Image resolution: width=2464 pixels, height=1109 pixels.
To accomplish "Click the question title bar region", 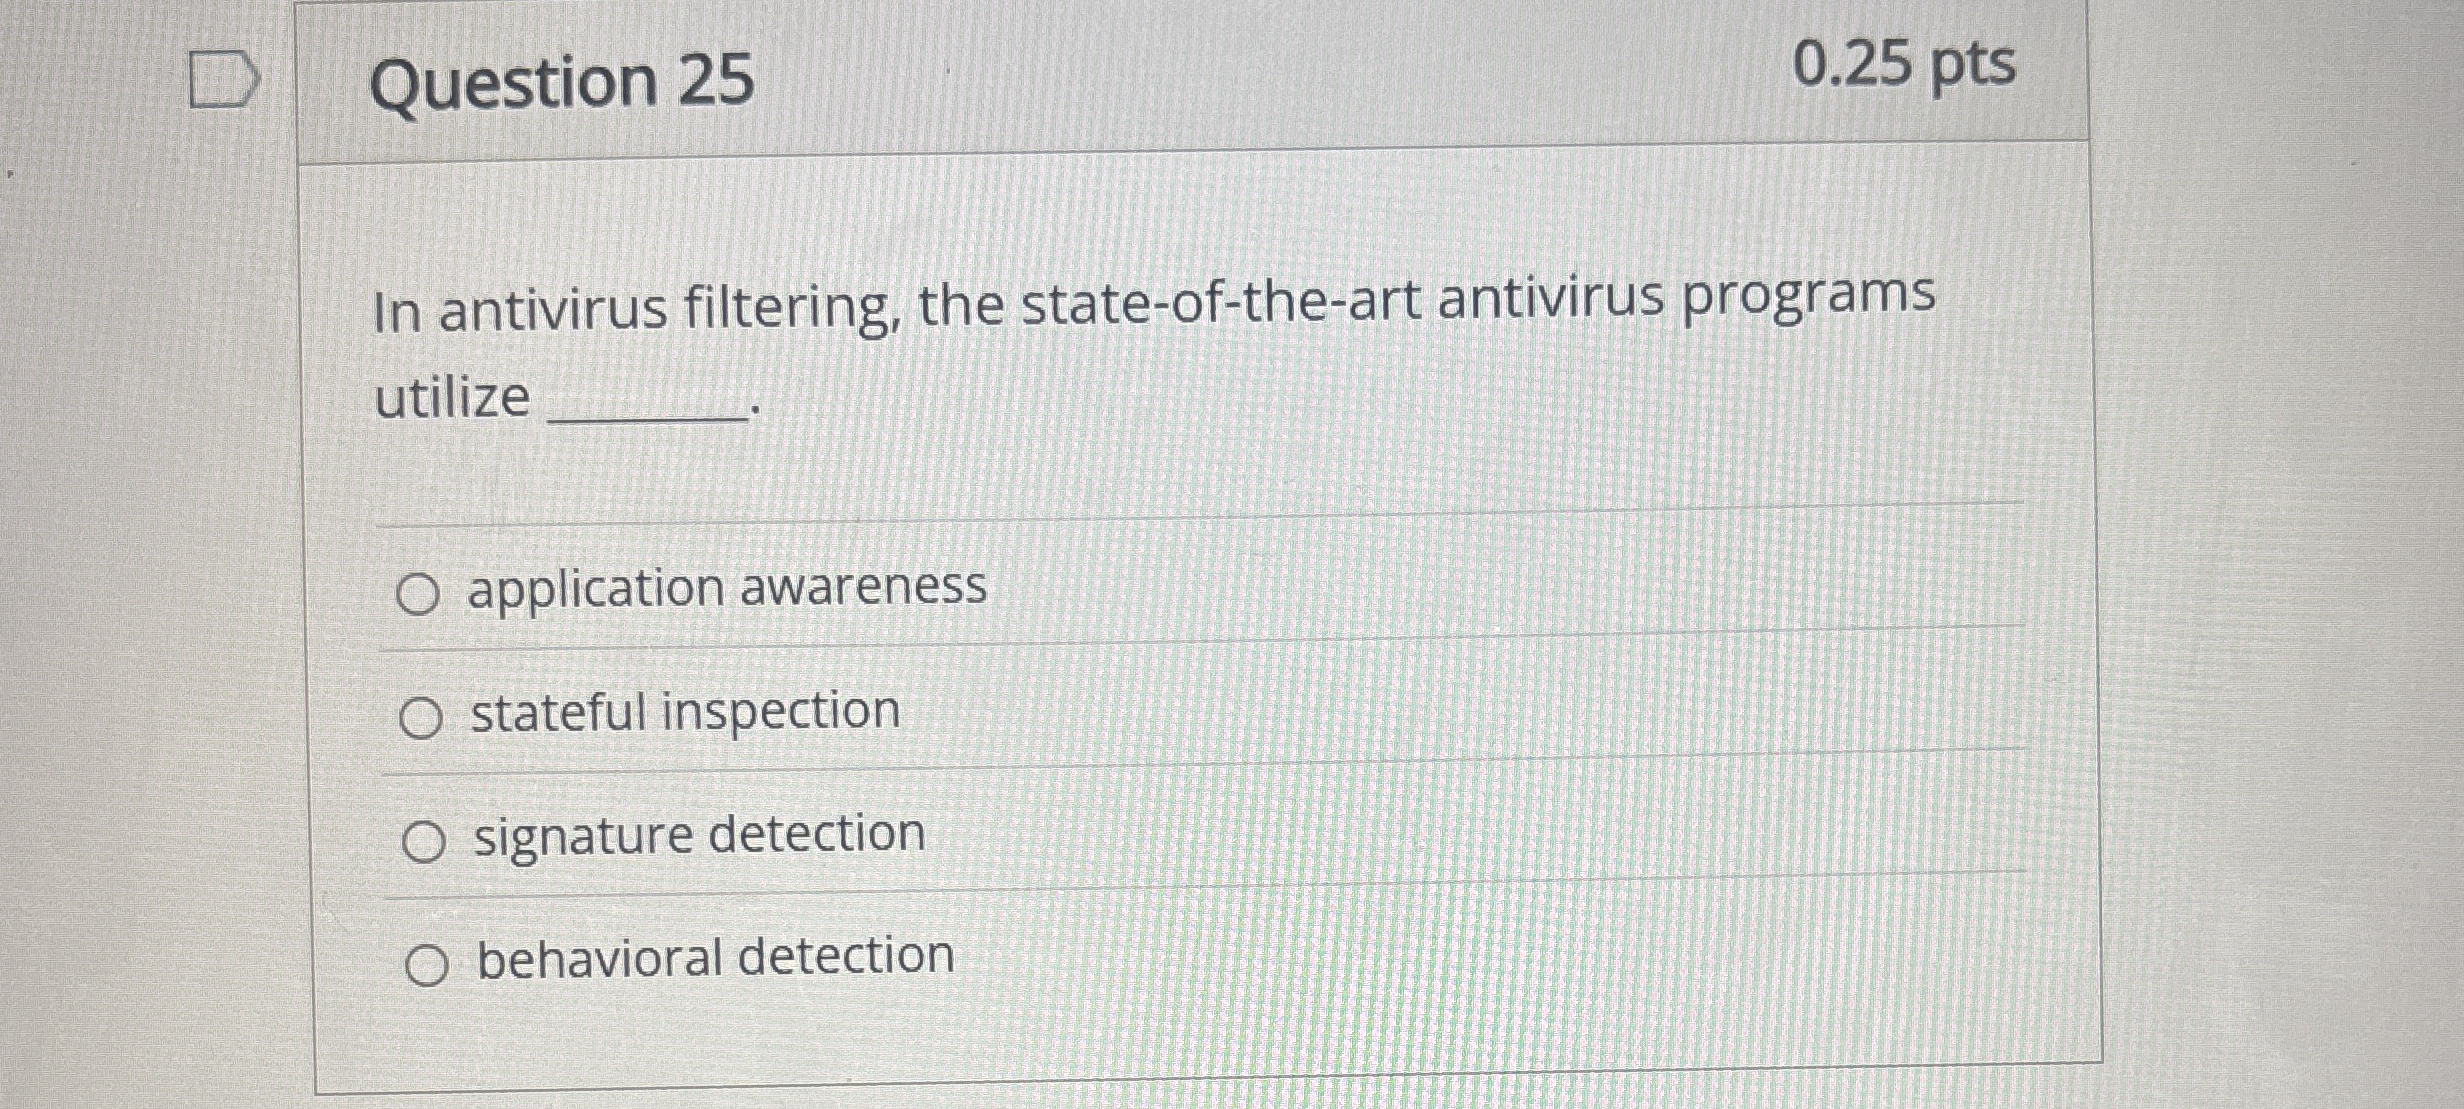I will 1100,75.
